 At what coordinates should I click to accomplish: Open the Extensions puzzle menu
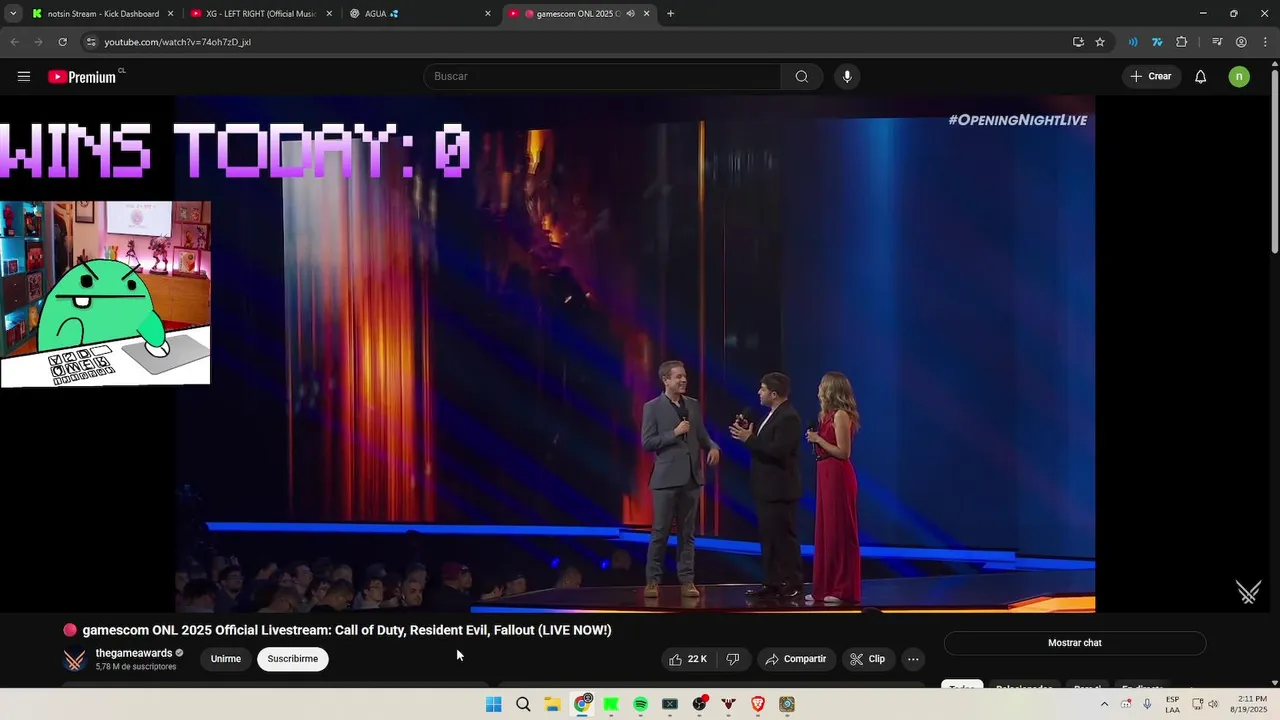(x=1181, y=42)
